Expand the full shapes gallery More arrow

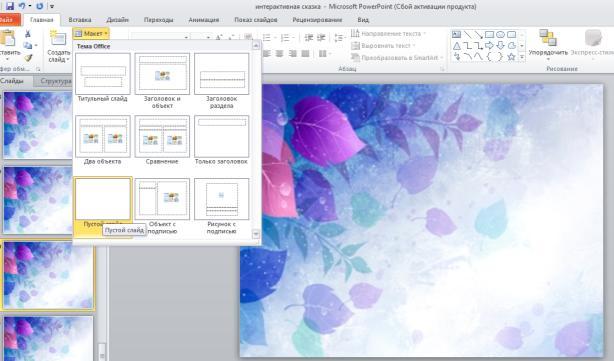(x=522, y=57)
